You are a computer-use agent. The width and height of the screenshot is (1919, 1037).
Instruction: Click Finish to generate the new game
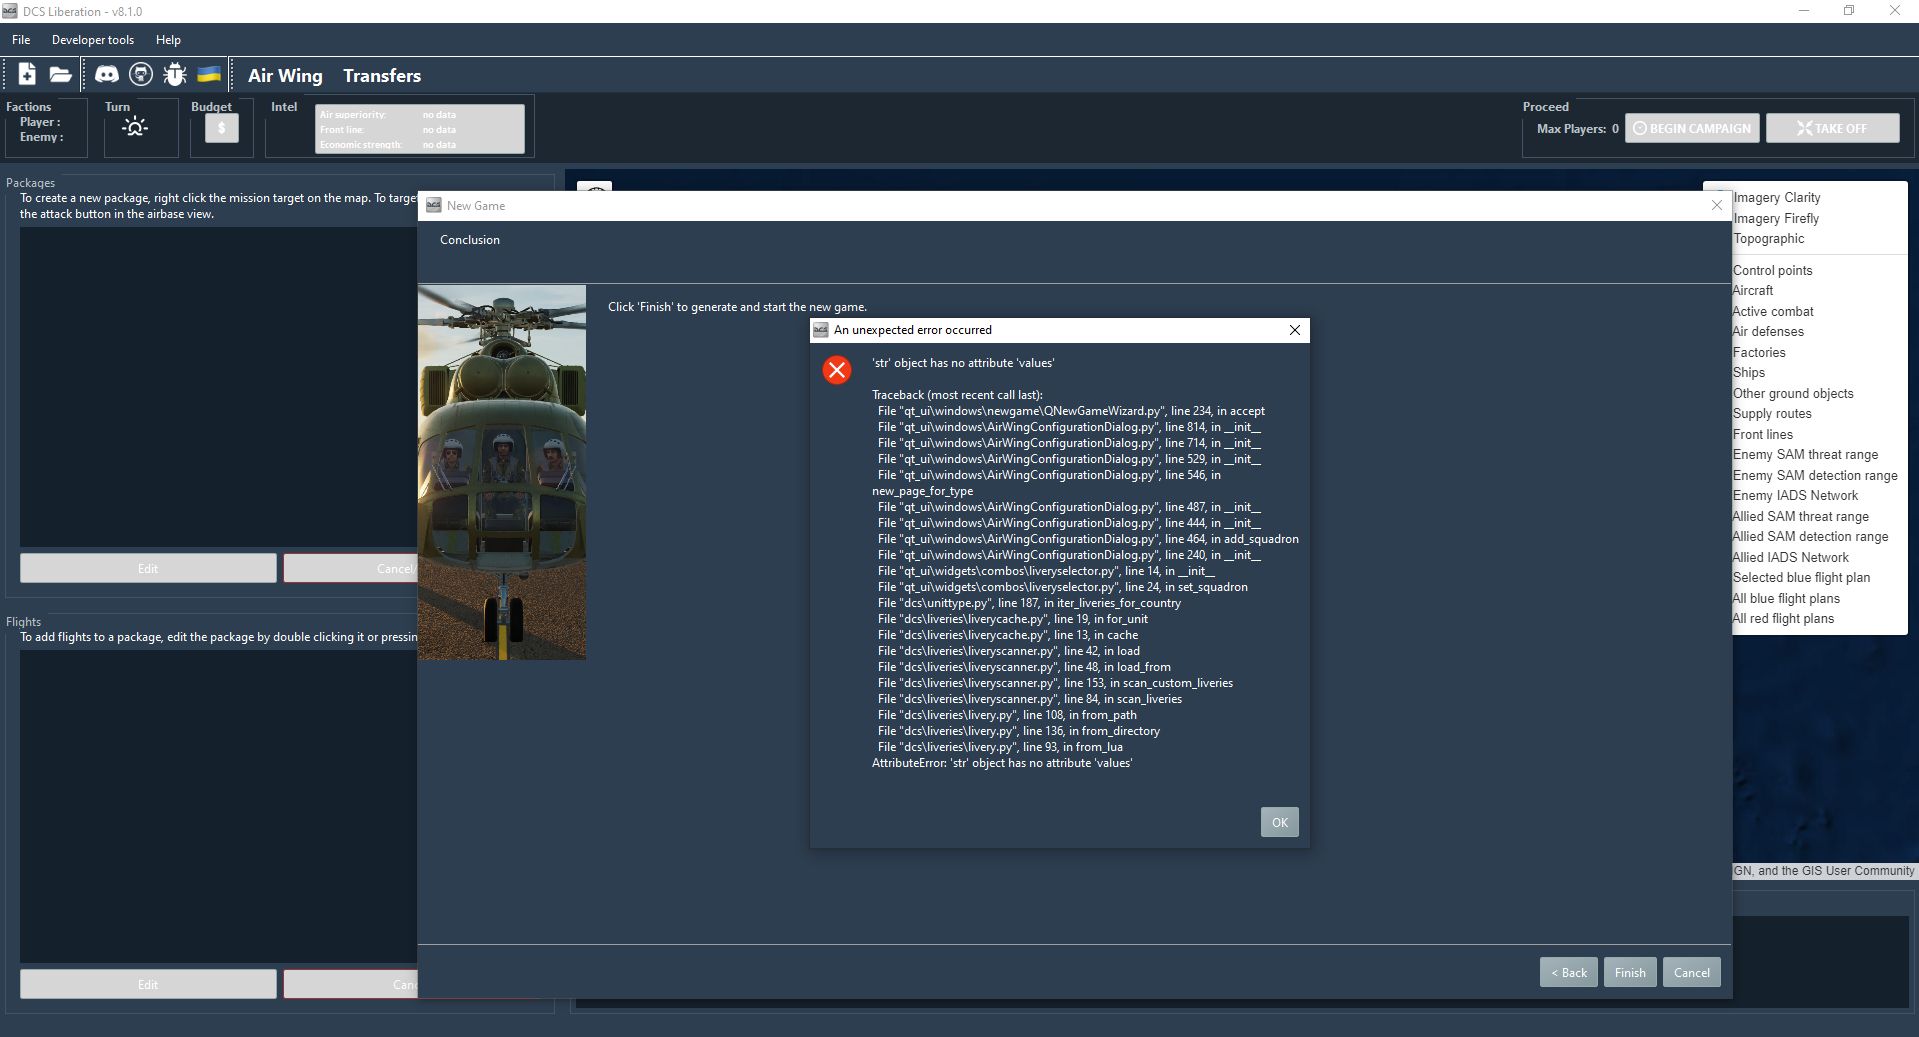point(1629,971)
